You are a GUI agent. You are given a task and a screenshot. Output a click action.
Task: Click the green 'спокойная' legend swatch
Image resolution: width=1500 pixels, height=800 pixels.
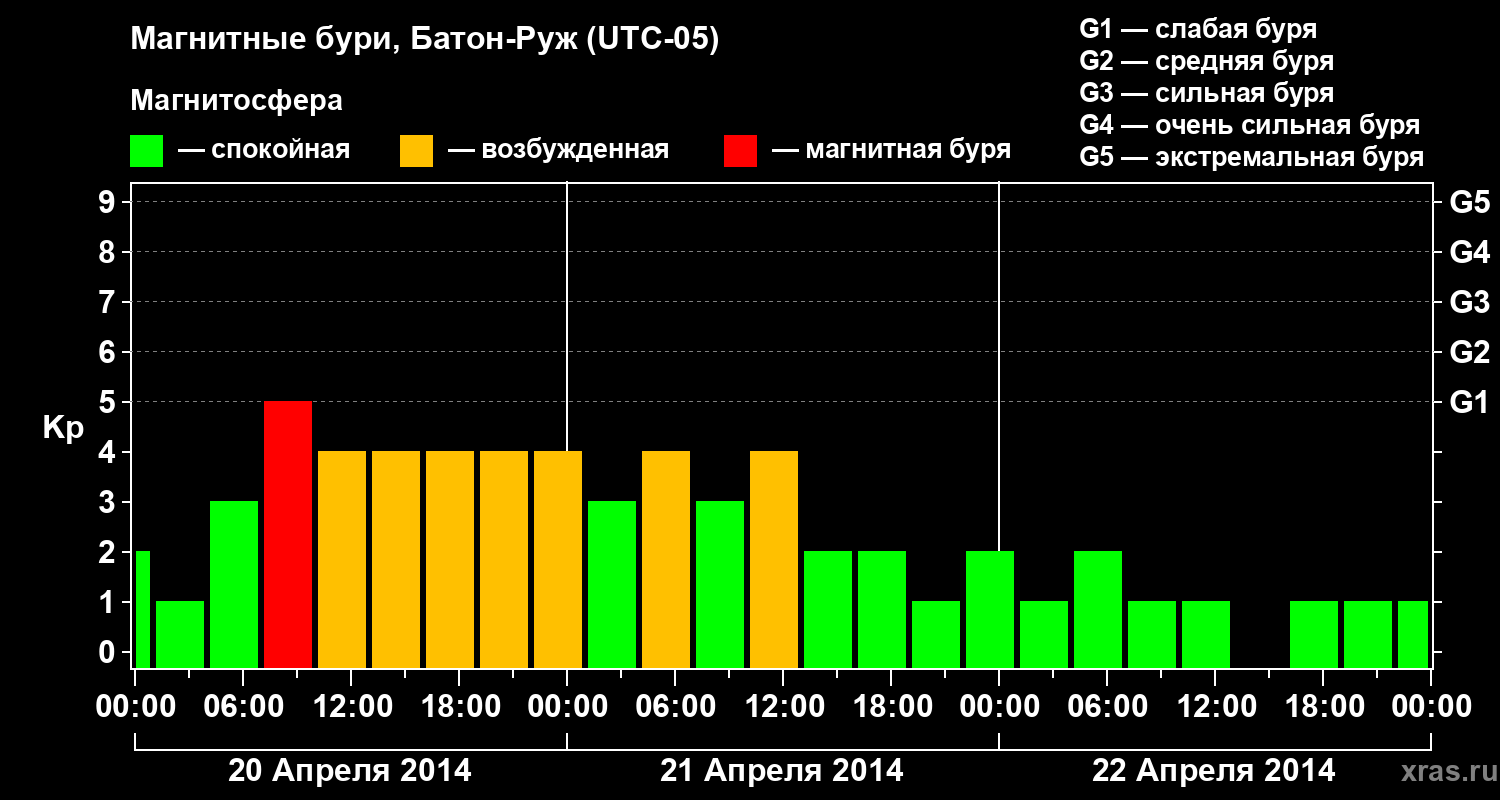(x=146, y=151)
